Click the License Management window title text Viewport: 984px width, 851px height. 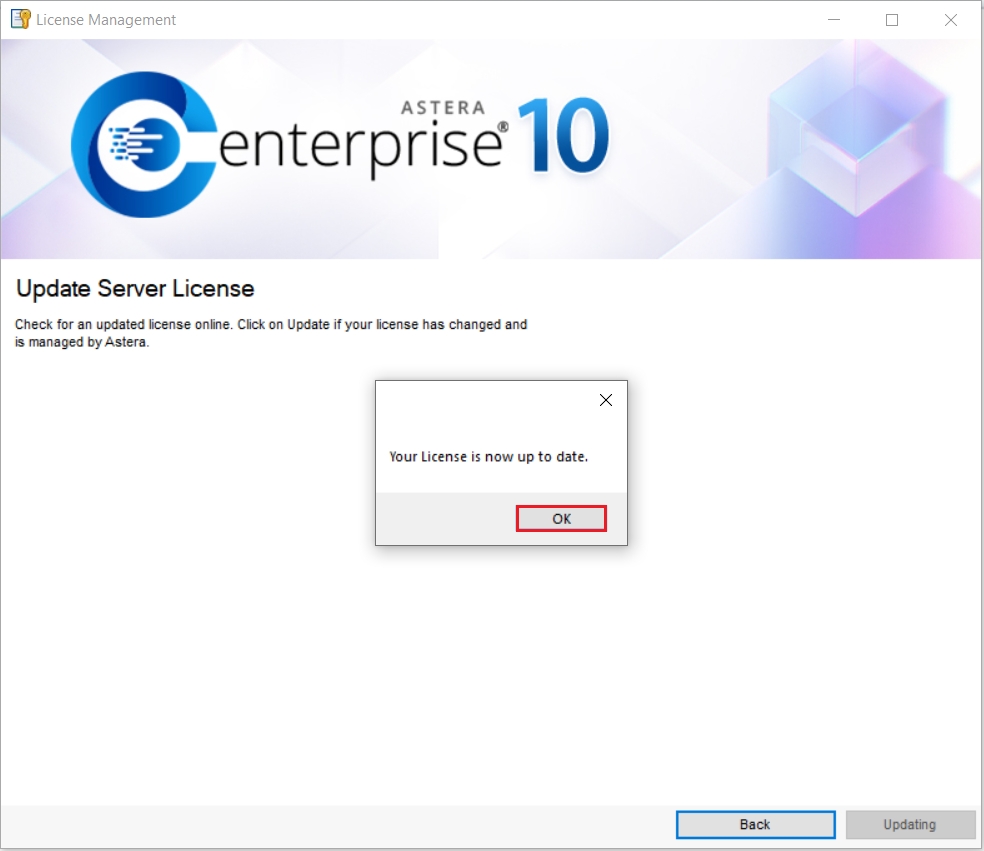coord(106,20)
